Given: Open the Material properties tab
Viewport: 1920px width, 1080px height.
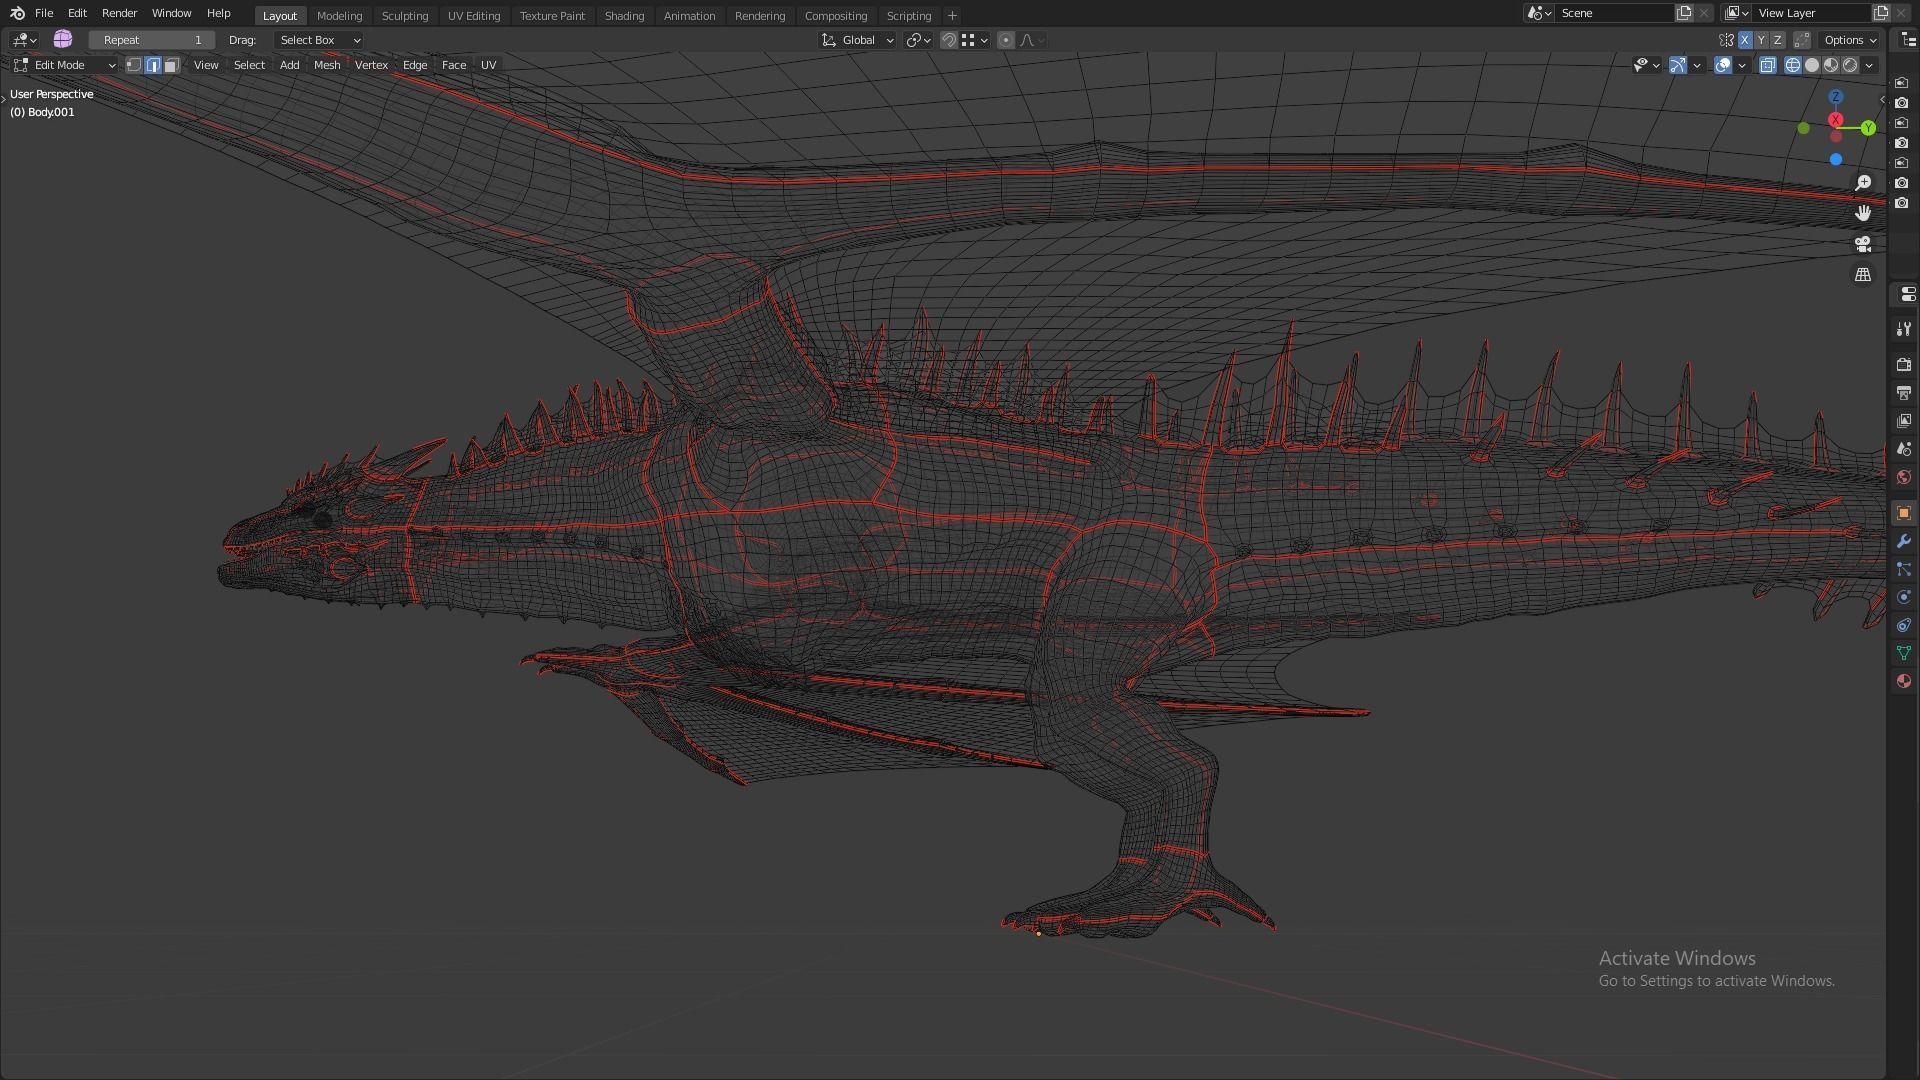Looking at the screenshot, I should coord(1904,681).
